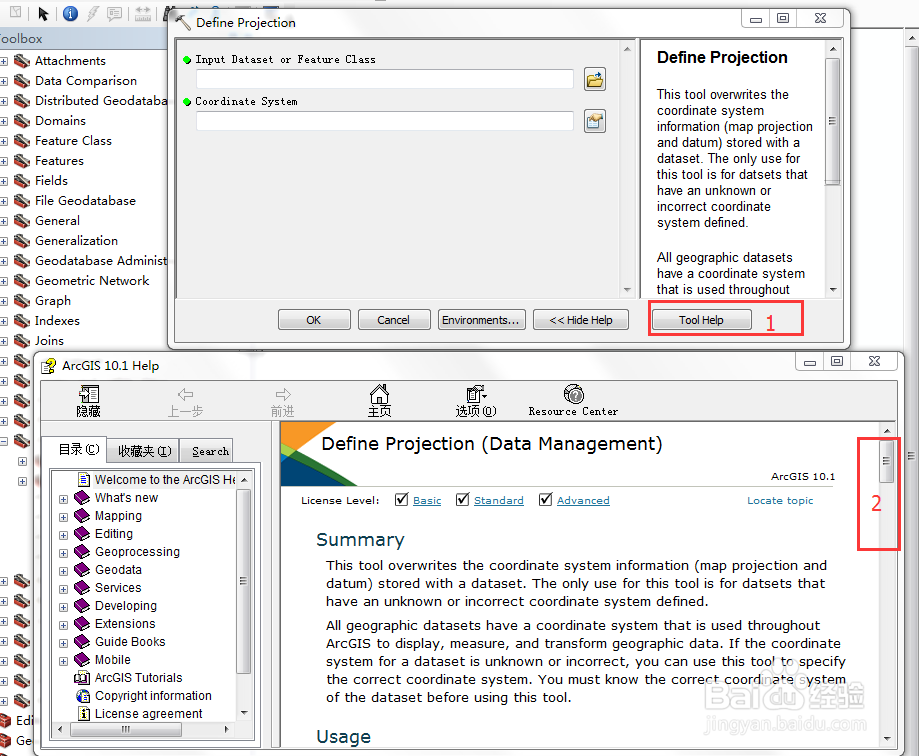This screenshot has width=919, height=756.
Task: Select the Identify info tool
Action: [x=70, y=13]
